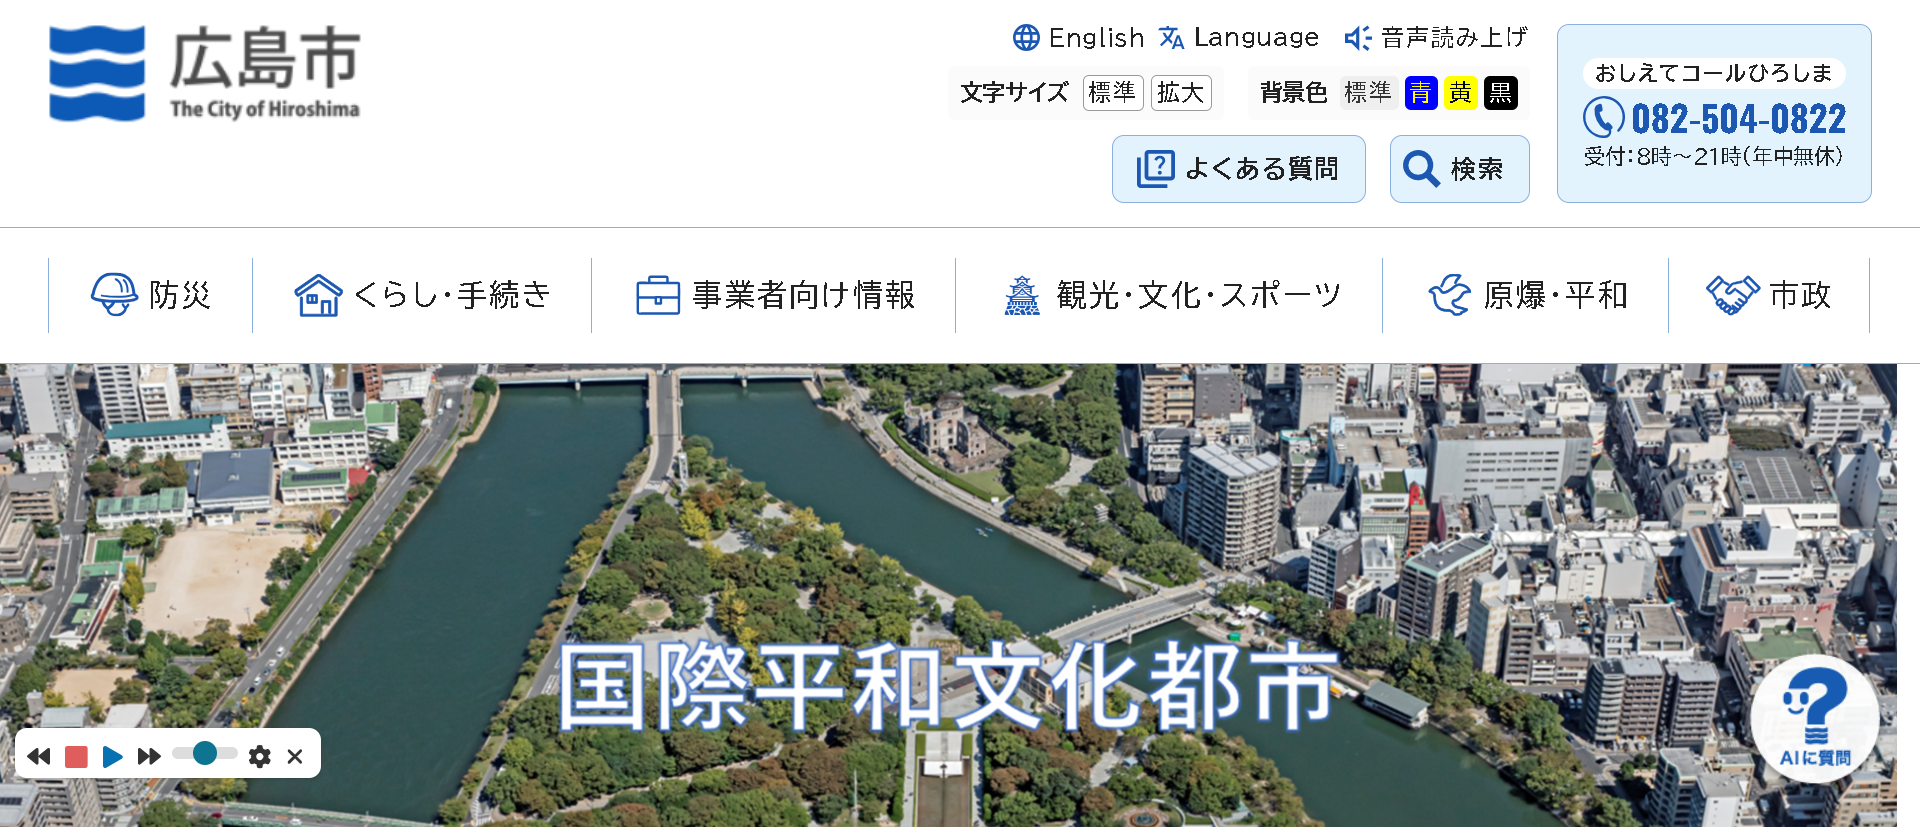The image size is (1920, 827).
Task: Click the dove icon for 原爆・平和
Action: [1450, 295]
